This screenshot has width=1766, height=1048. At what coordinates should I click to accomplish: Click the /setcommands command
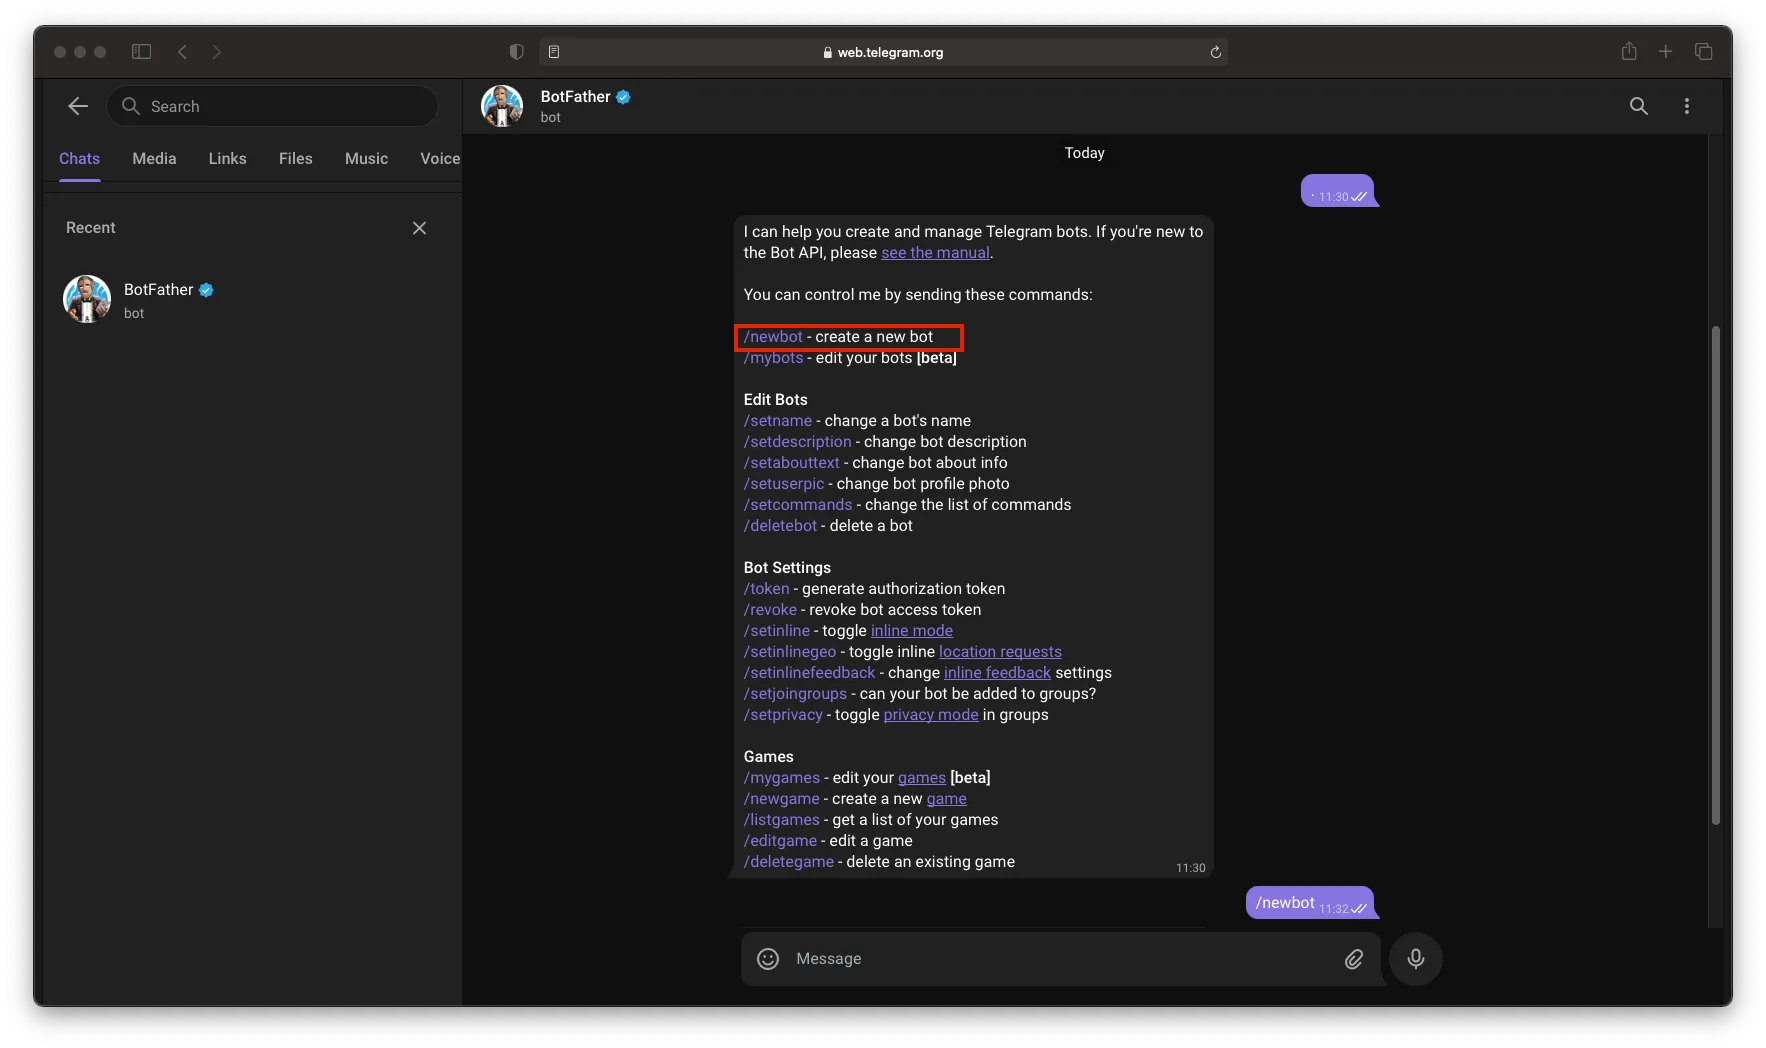point(798,505)
